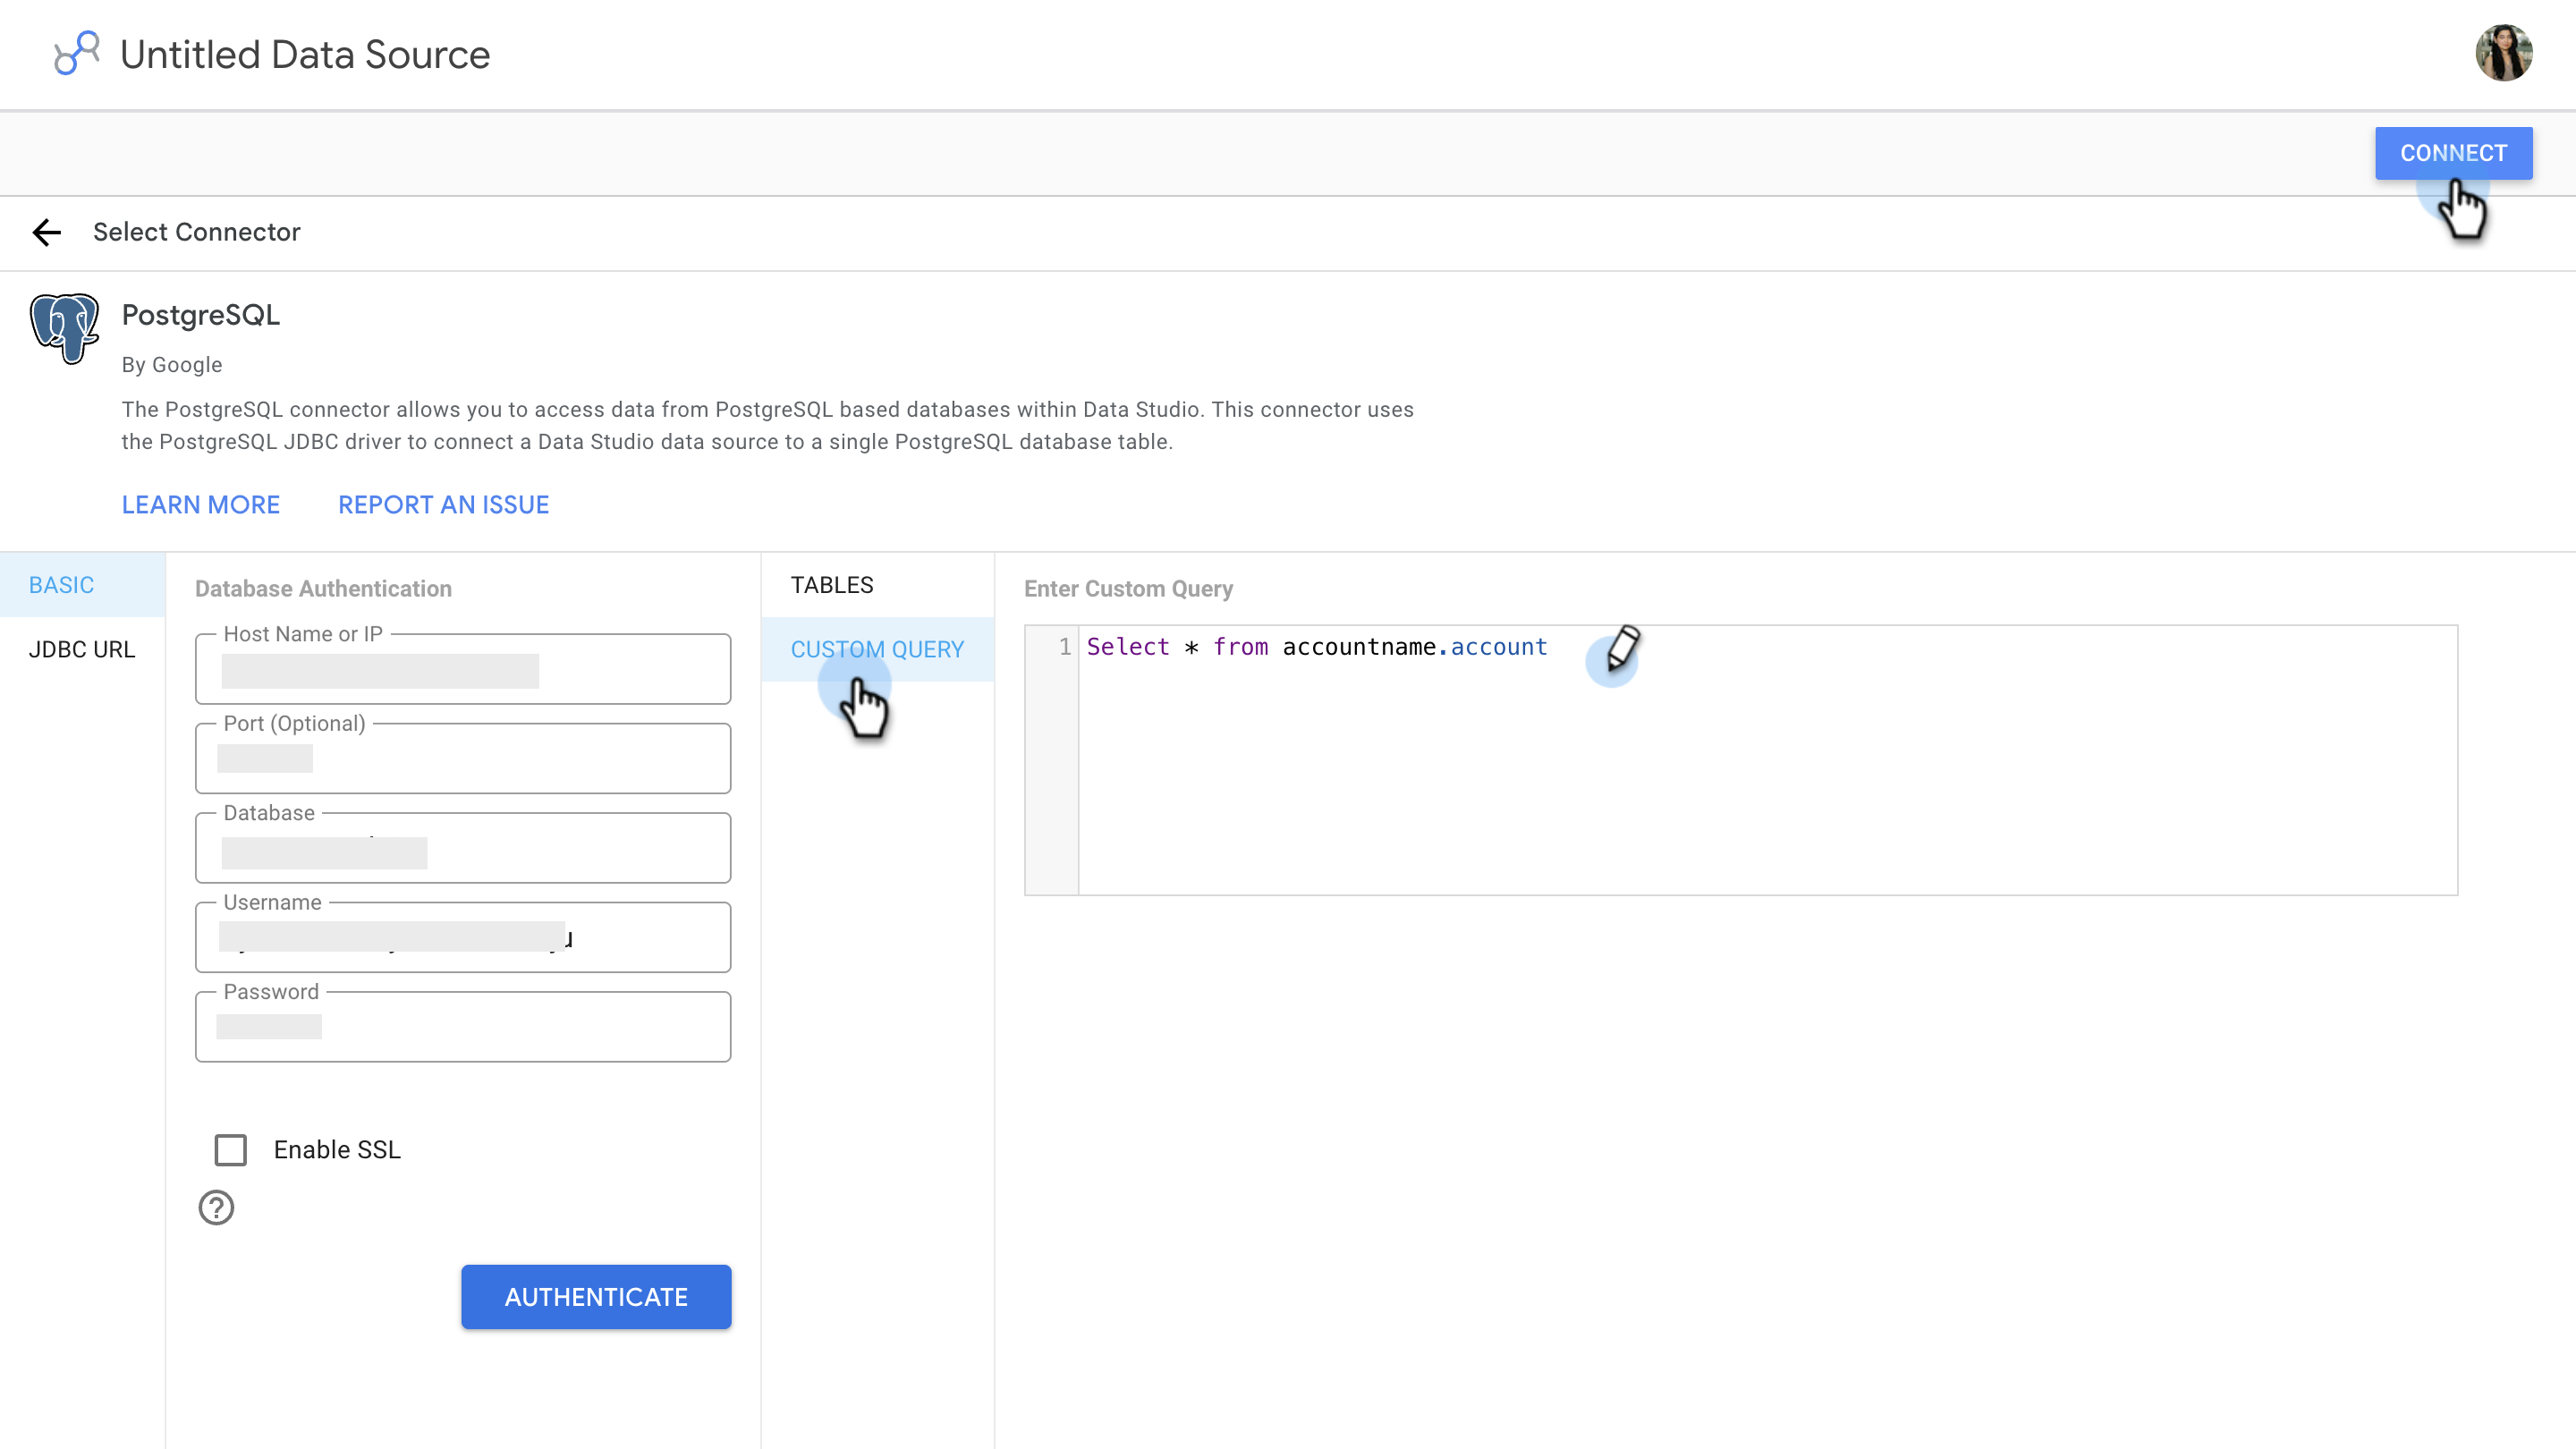2576x1449 pixels.
Task: Focus the Database input field
Action: tap(463, 847)
